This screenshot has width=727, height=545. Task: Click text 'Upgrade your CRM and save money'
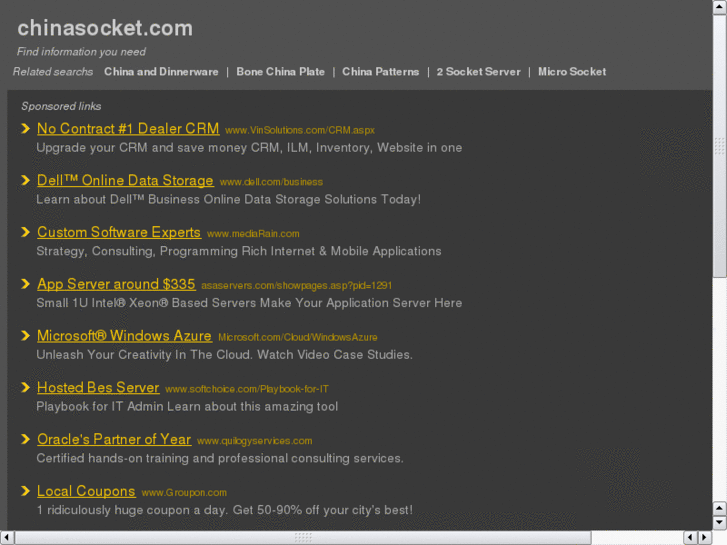[x=142, y=148]
